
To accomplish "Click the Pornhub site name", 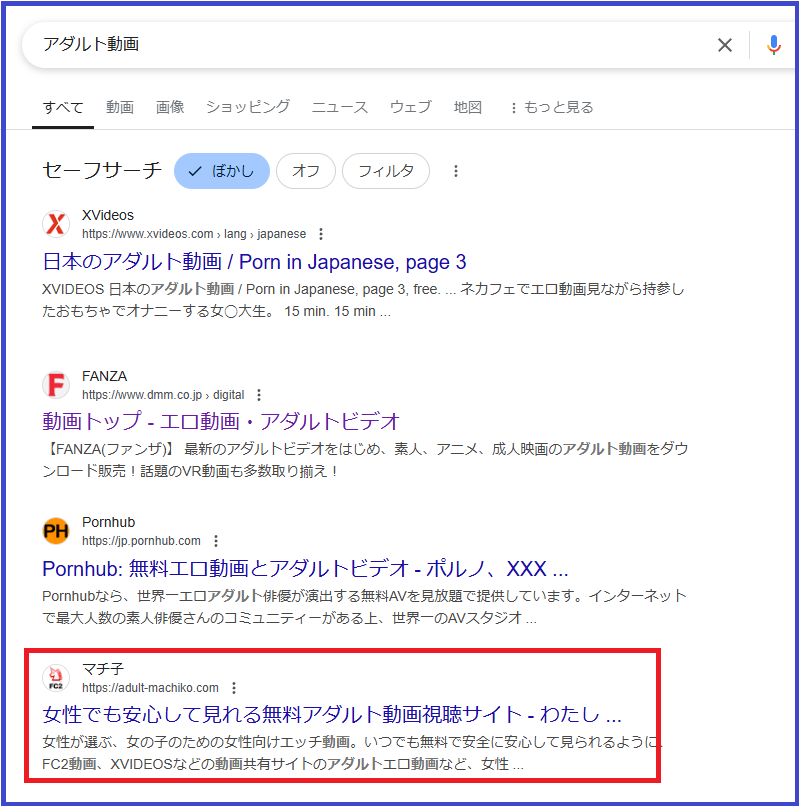I will 108,522.
